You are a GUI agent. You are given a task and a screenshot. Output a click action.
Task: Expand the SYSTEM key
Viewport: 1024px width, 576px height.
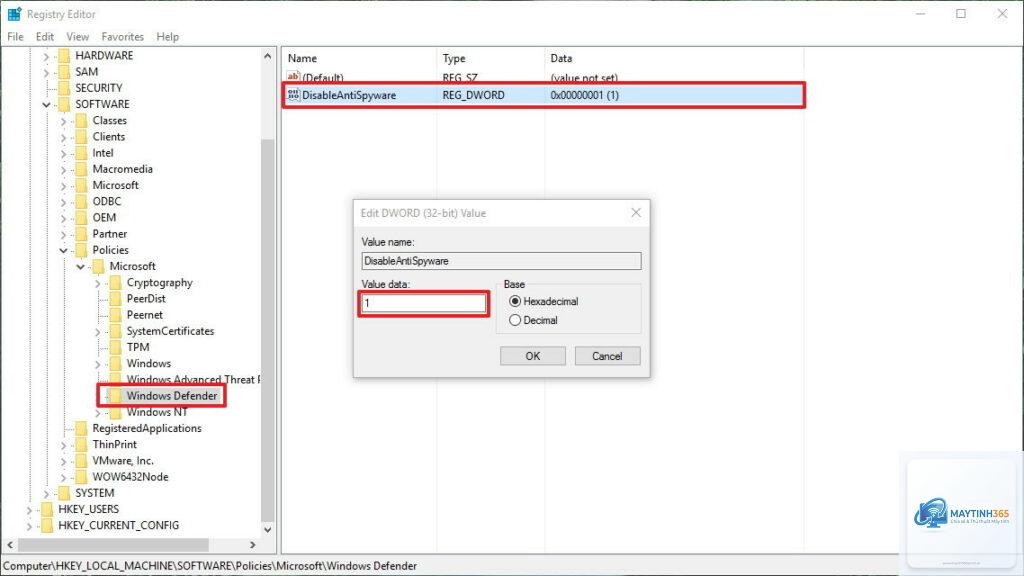(46, 493)
